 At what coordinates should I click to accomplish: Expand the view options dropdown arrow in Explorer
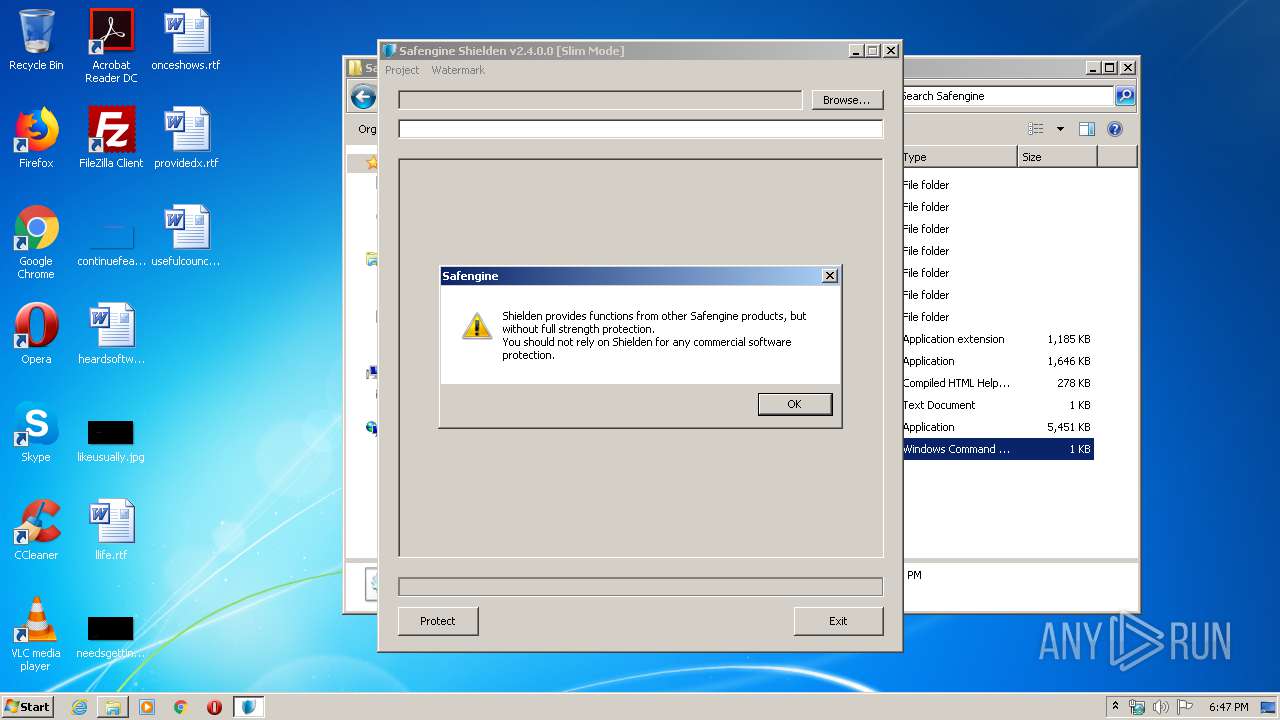(1060, 129)
